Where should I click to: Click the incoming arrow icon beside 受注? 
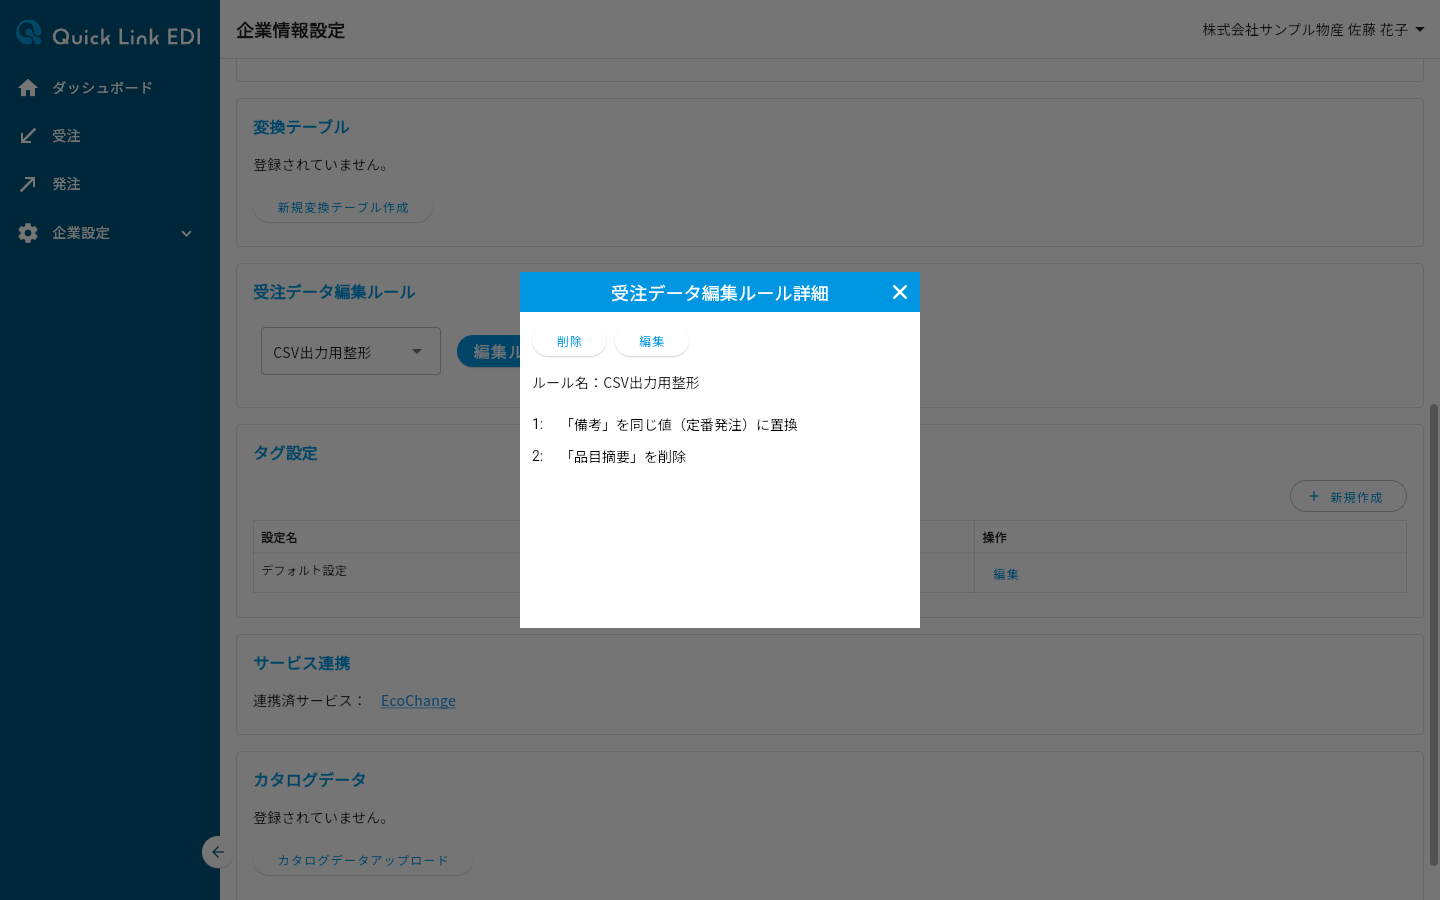tap(28, 136)
